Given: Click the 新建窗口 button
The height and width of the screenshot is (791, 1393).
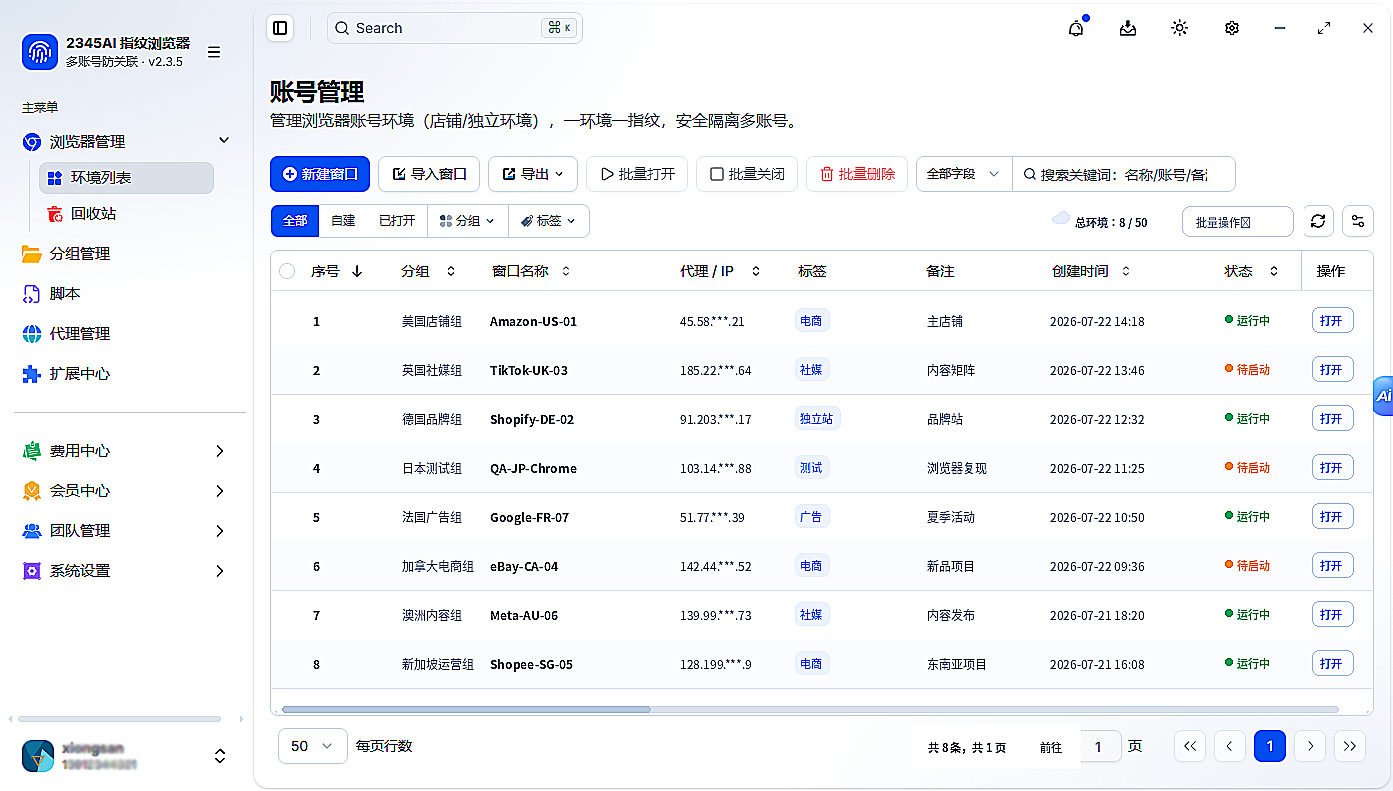Looking at the screenshot, I should [x=320, y=174].
